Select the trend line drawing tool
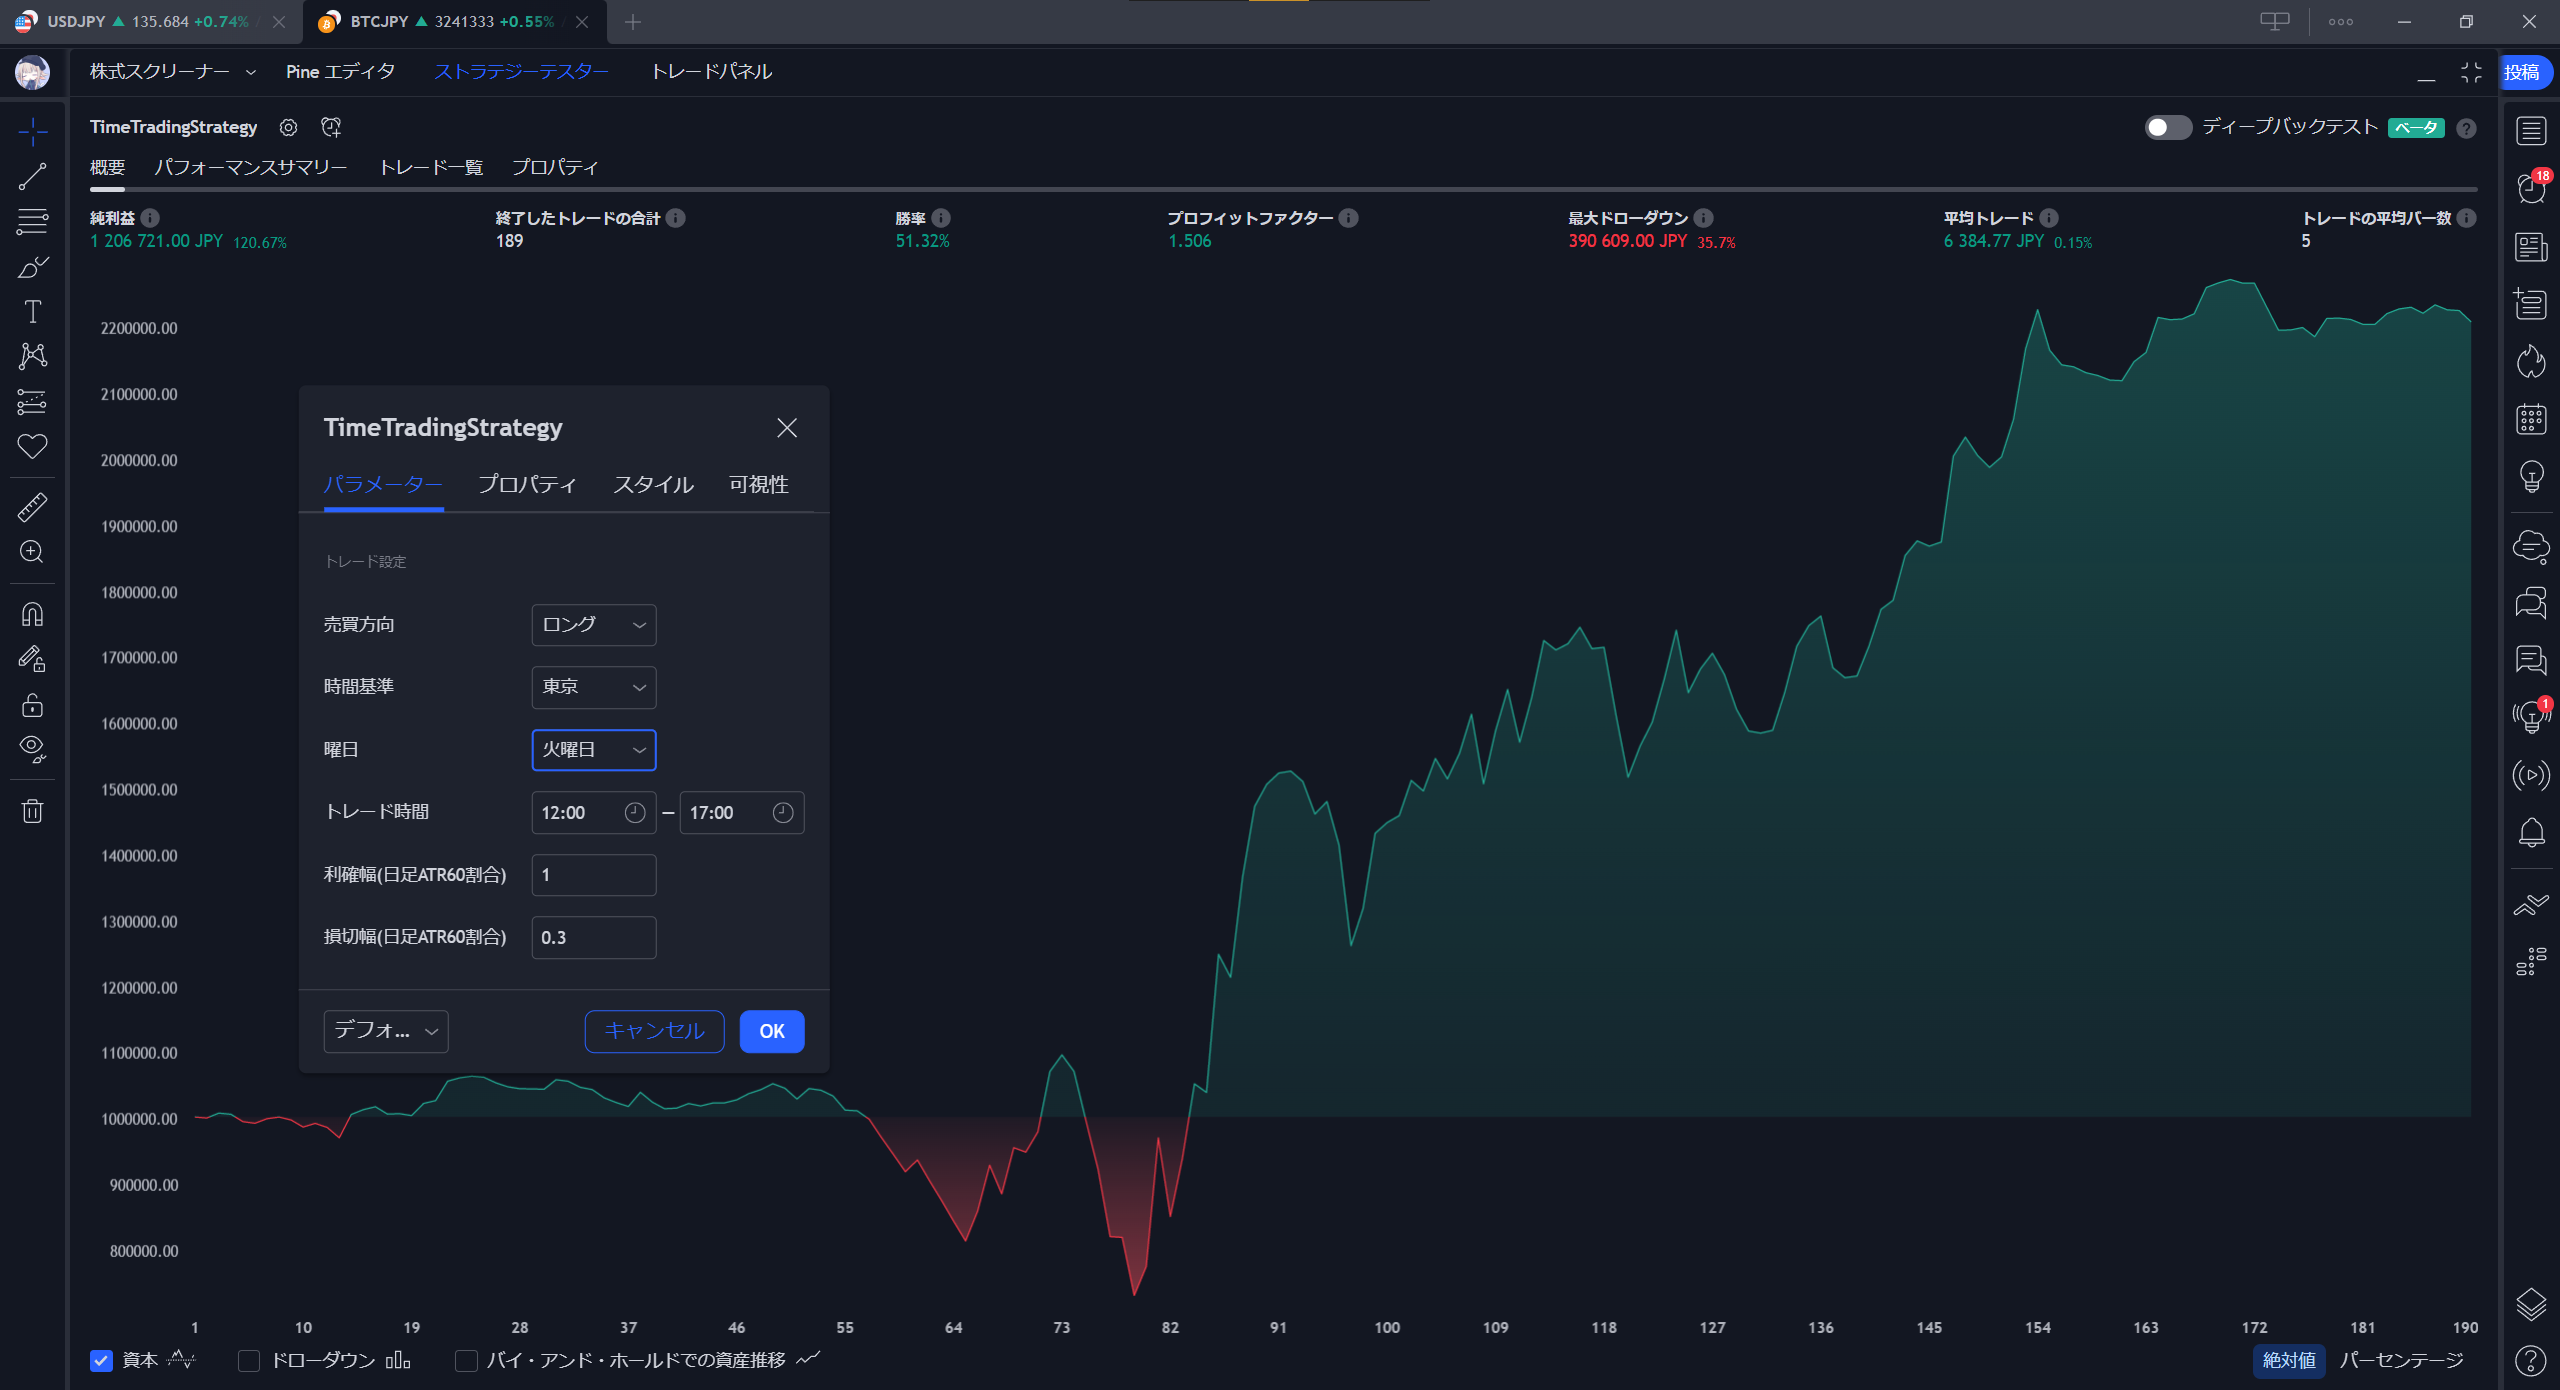Screen dimensions: 2560x1390 coord(32,177)
